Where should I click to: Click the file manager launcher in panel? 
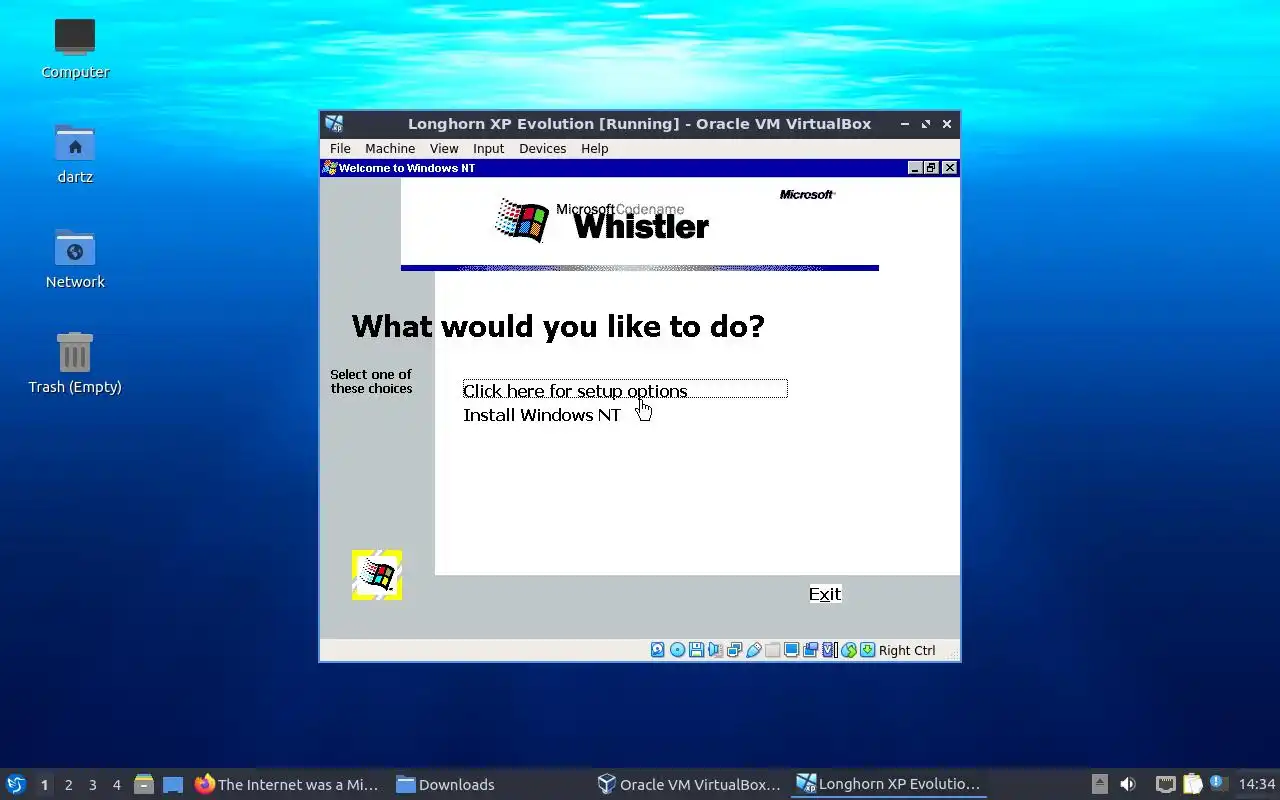(x=143, y=784)
